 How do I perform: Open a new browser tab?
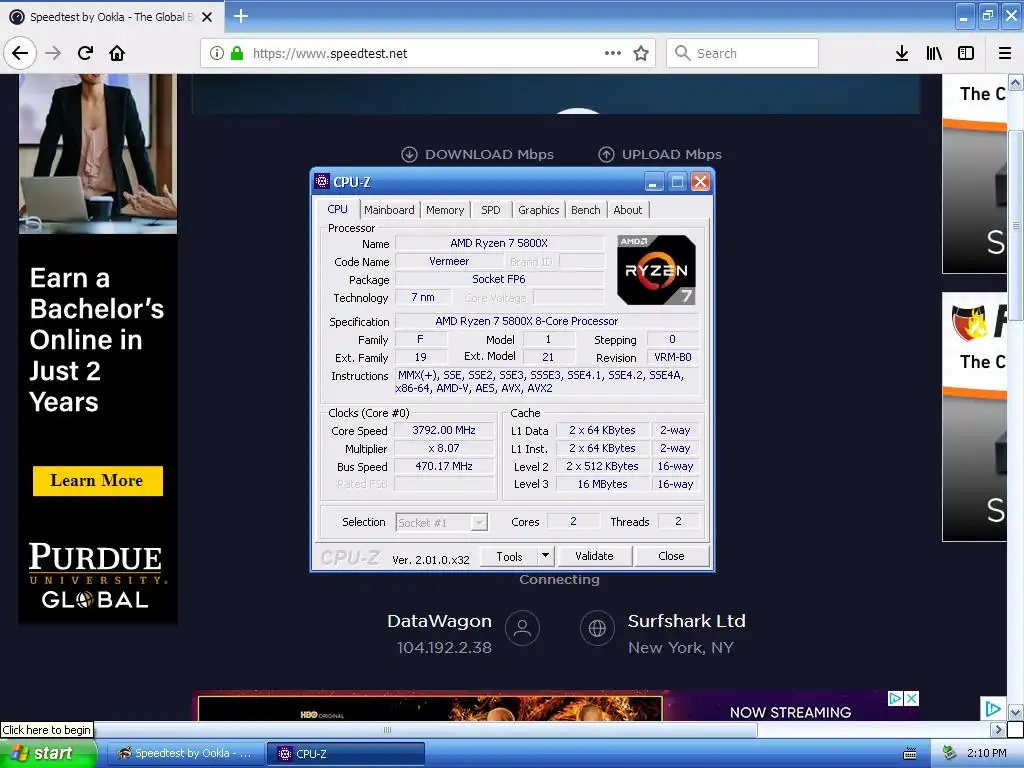pos(241,16)
